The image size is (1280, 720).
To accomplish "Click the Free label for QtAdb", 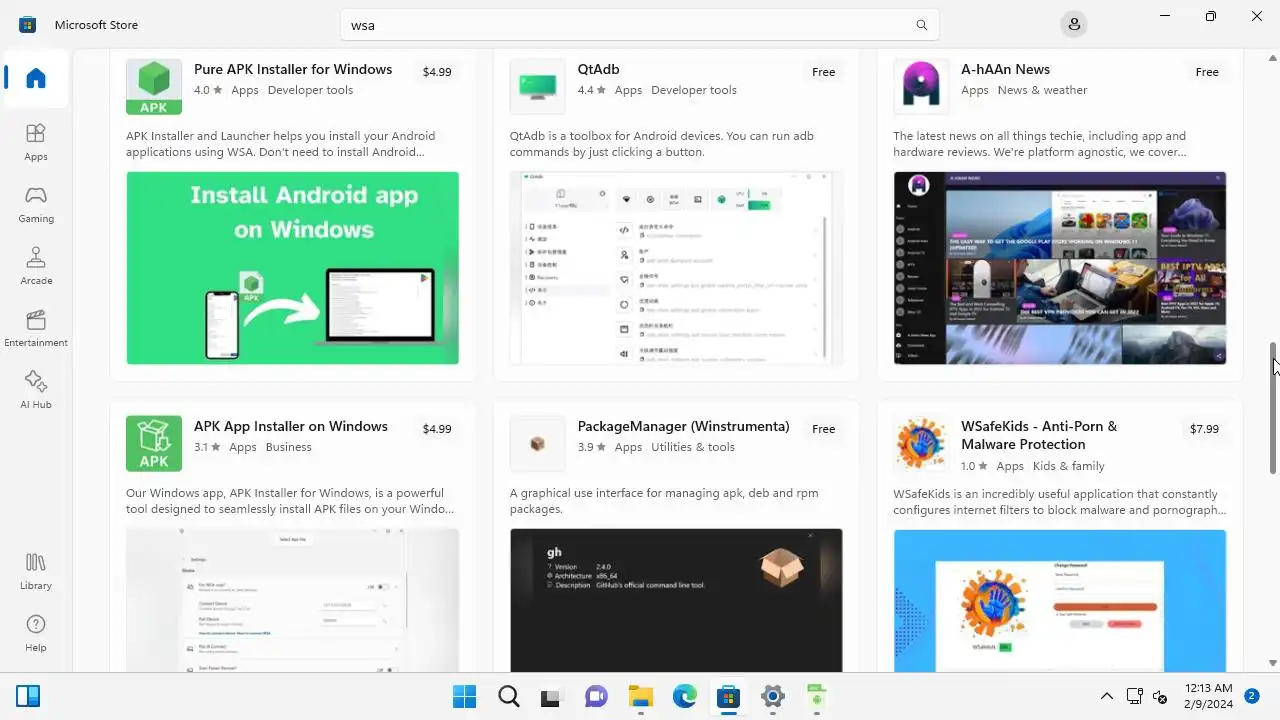I will pos(824,72).
